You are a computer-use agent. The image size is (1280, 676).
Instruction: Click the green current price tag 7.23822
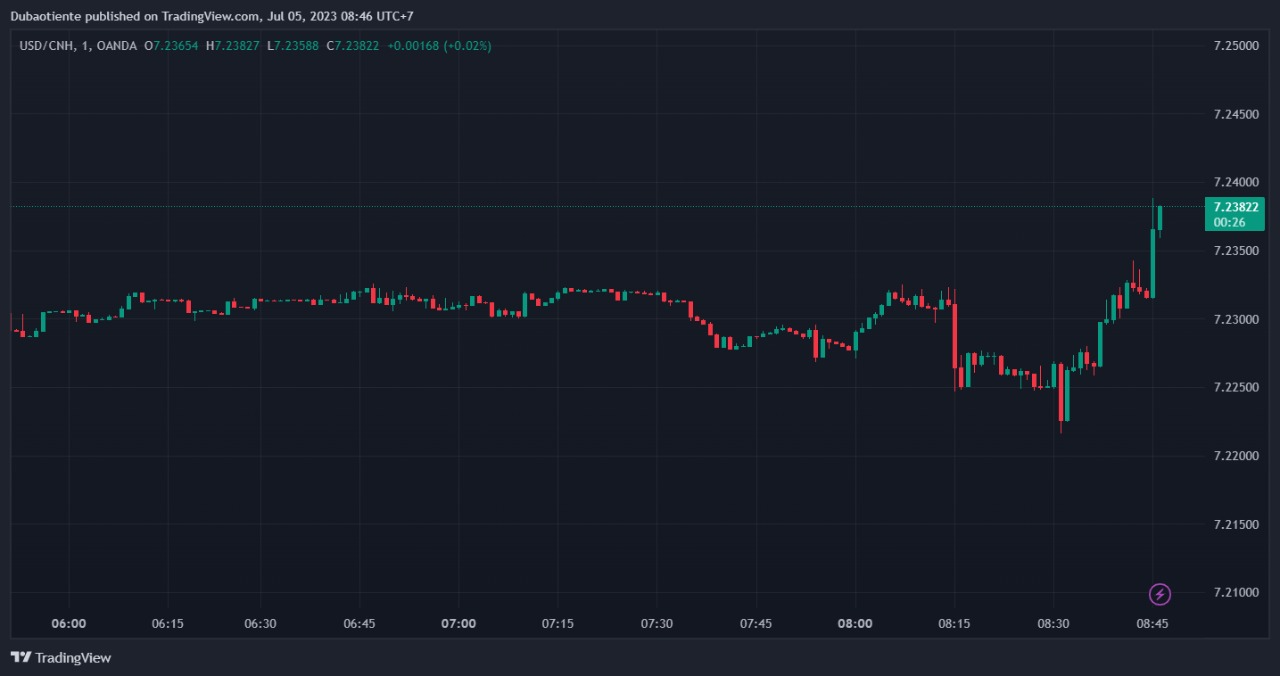(x=1235, y=207)
